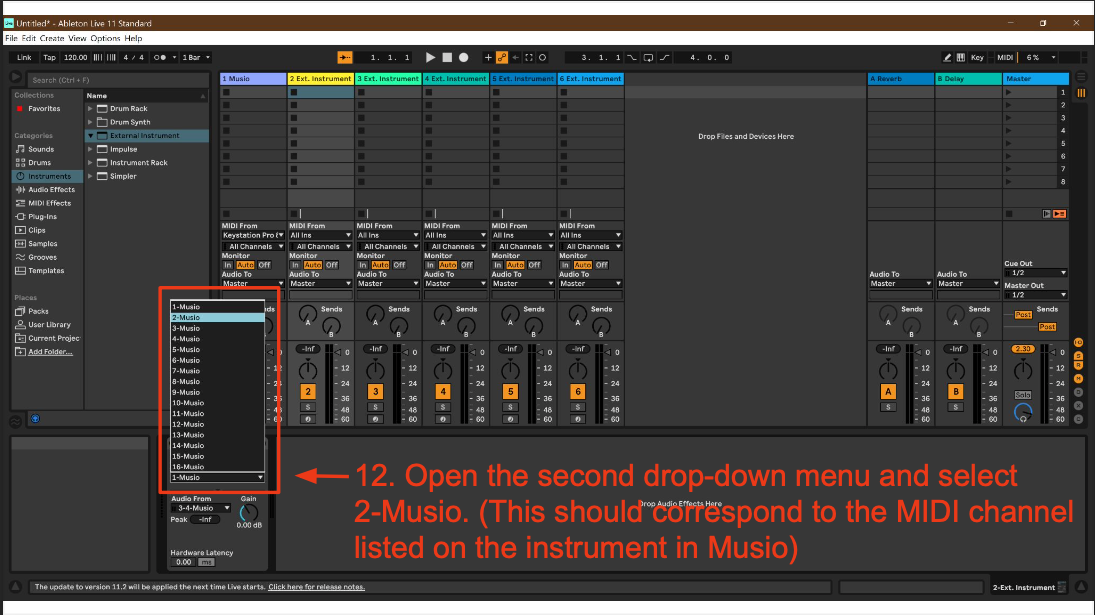
Task: Click the Tap tempo button
Action: (x=50, y=57)
